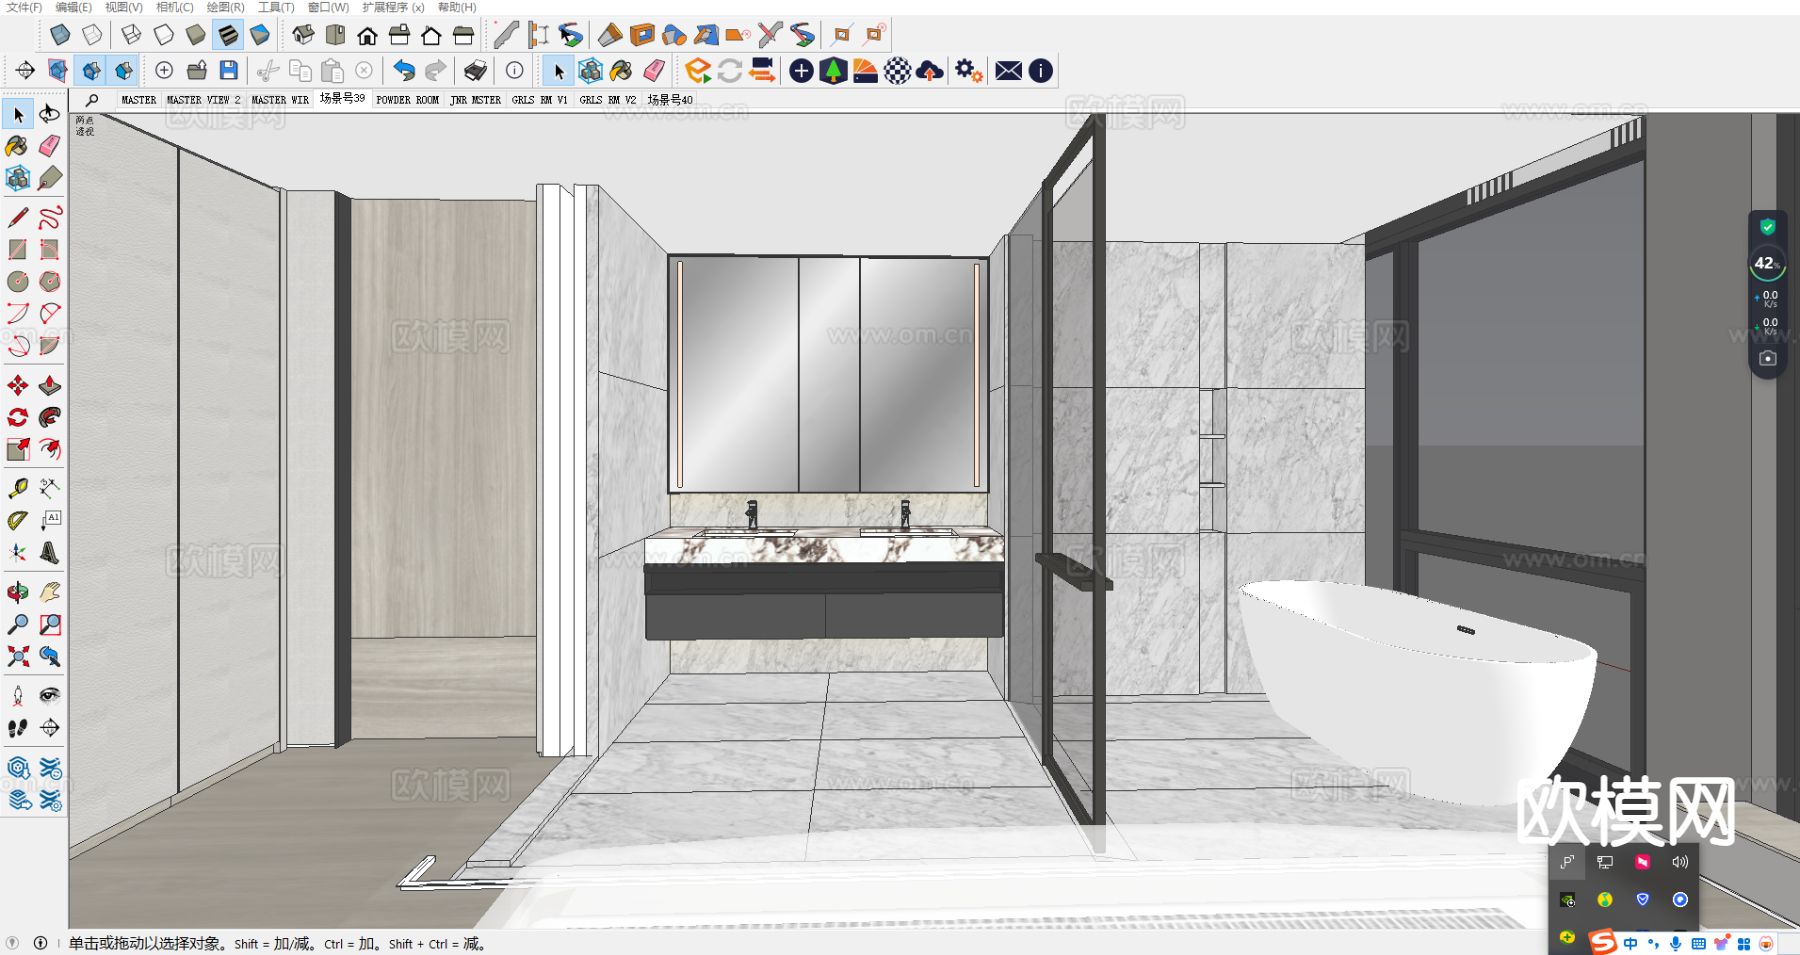1800x955 pixels.
Task: Toggle Shaded With Textures style
Action: tap(228, 36)
